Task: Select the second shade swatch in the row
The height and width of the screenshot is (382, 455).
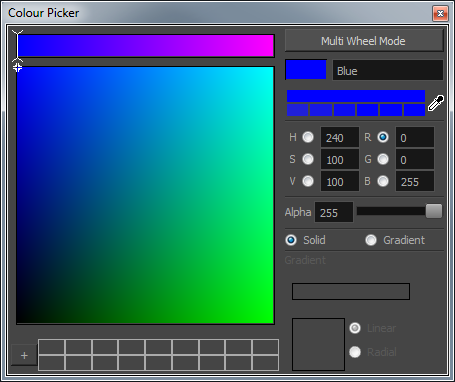Action: (x=321, y=110)
